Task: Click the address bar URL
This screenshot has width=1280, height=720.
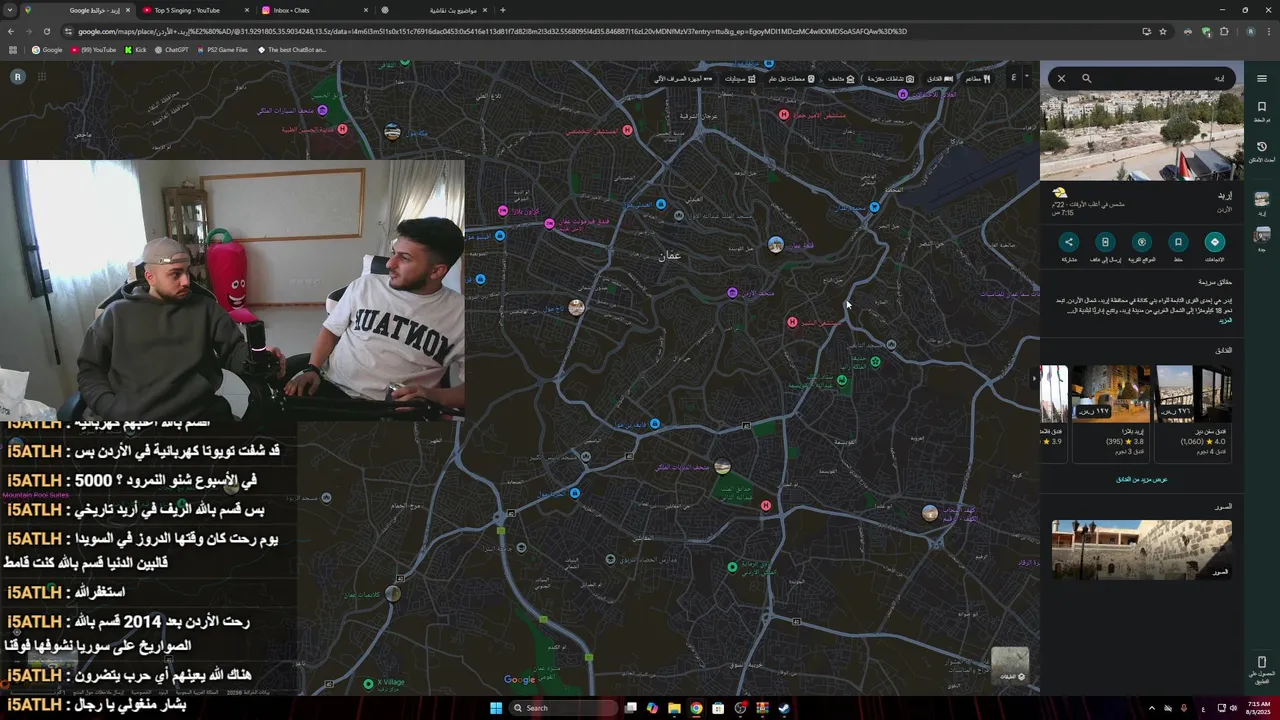Action: click(x=490, y=31)
